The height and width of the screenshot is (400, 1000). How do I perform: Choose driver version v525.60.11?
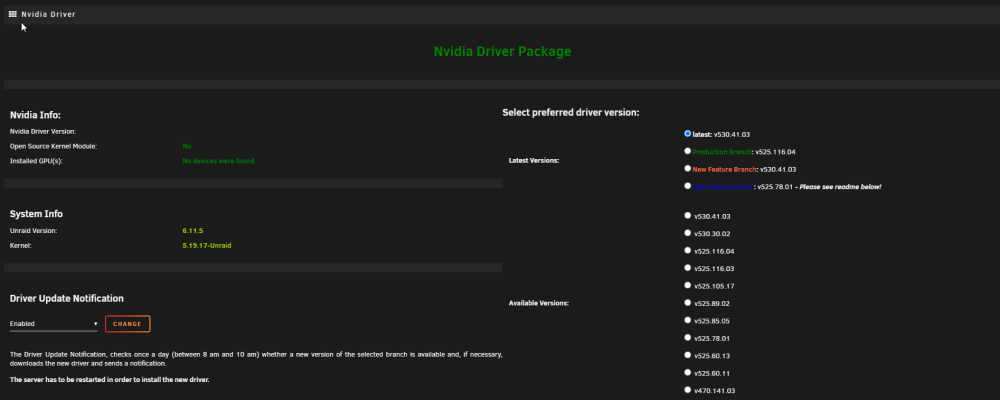(688, 372)
